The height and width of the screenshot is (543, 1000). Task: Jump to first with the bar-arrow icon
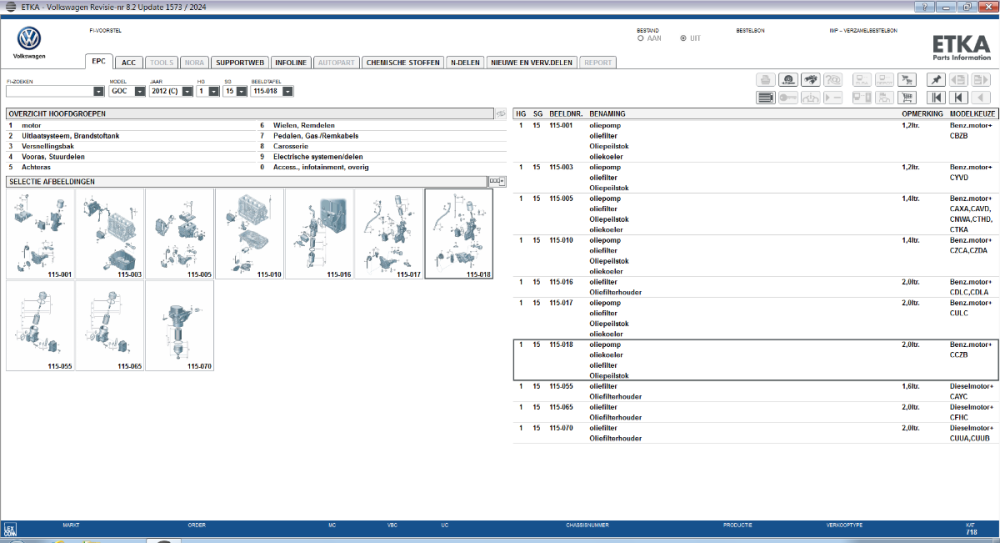pos(936,98)
